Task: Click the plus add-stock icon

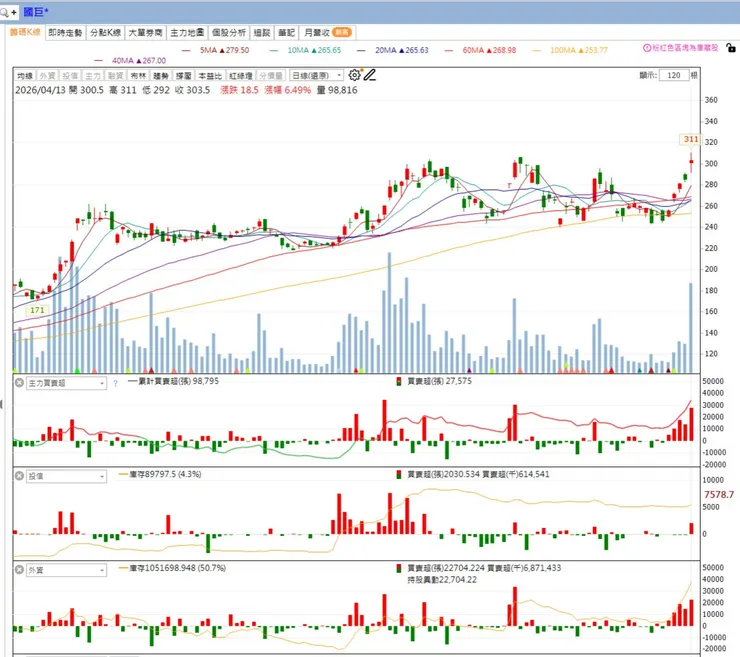Action: [x=14, y=12]
